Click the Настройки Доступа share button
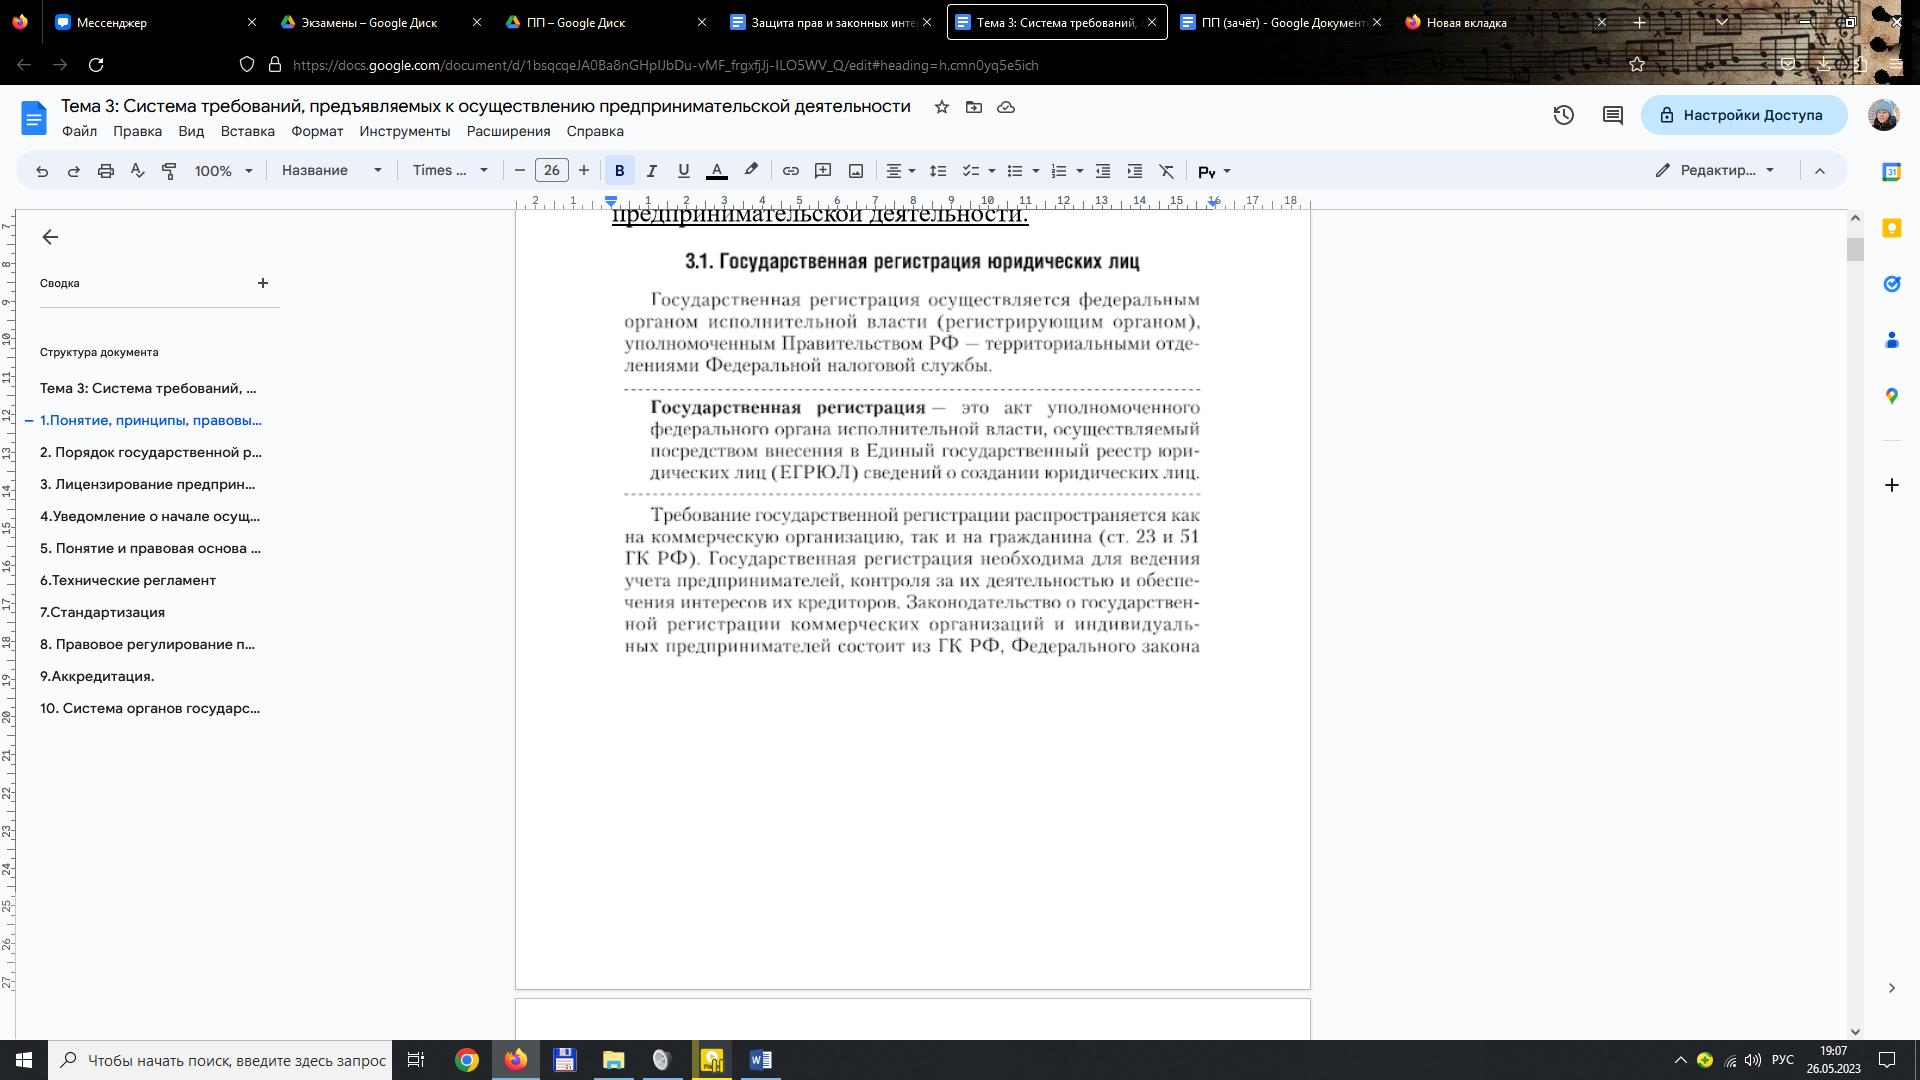 tap(1744, 115)
